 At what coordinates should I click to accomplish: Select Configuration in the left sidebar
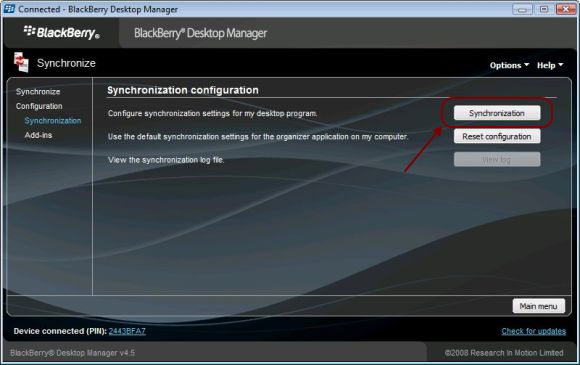point(39,106)
